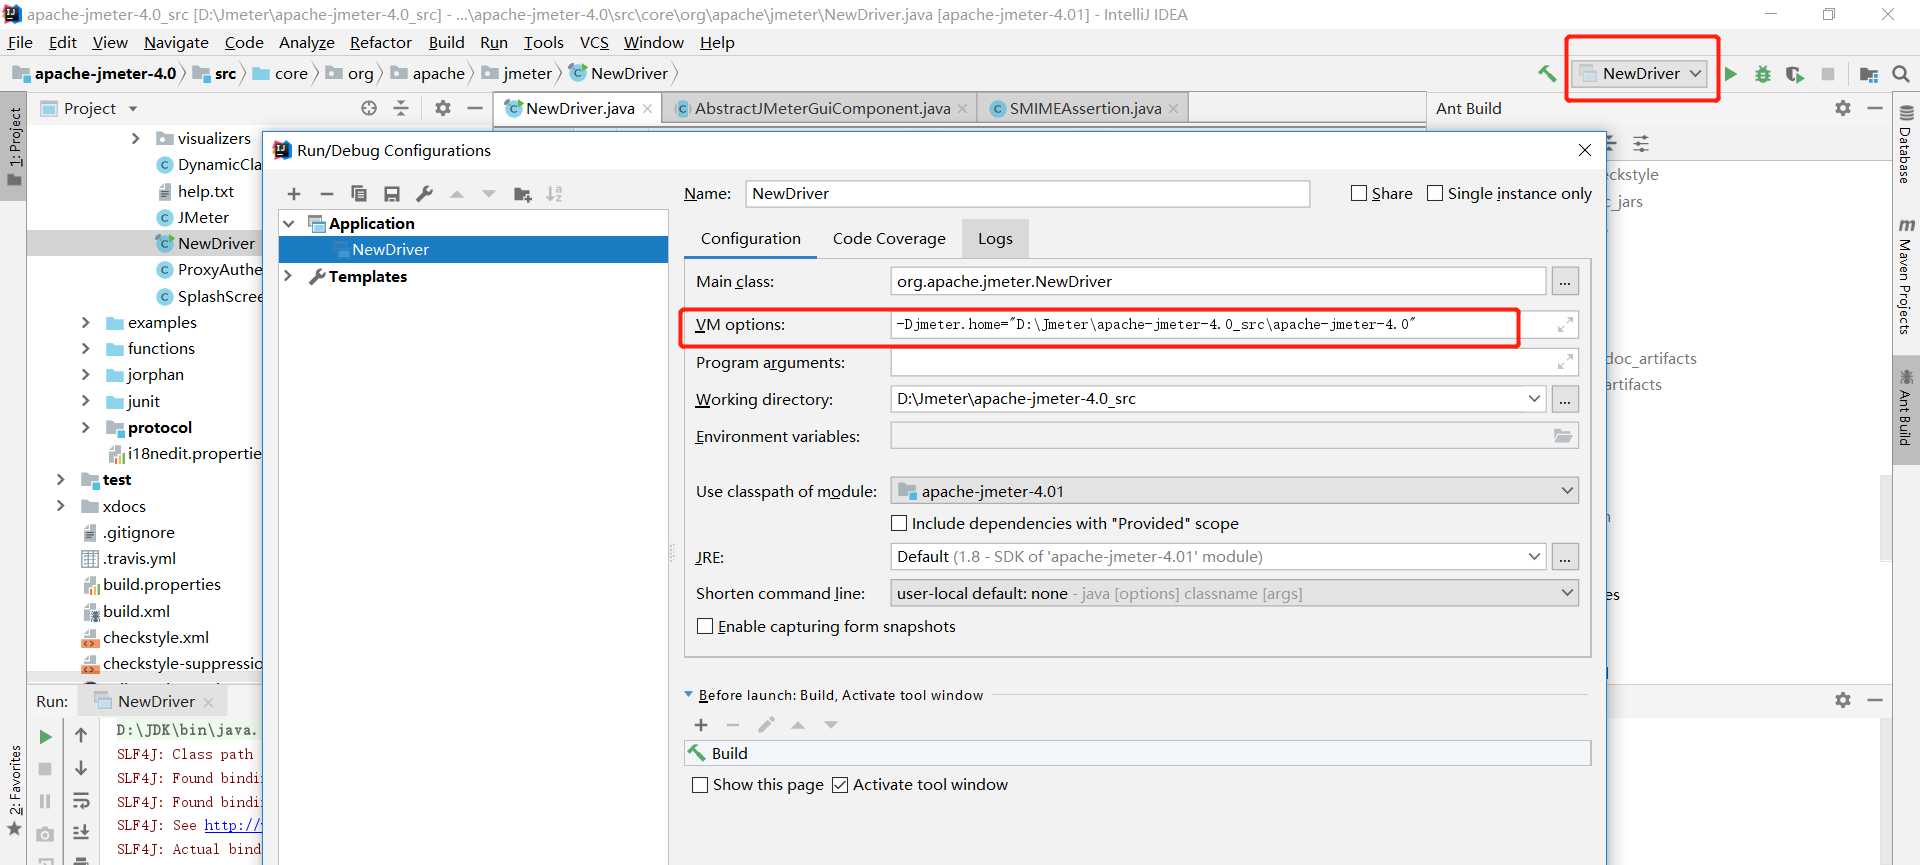Screen dimensions: 1920x865
Task: Browse JRE with ellipsis button
Action: (1565, 557)
